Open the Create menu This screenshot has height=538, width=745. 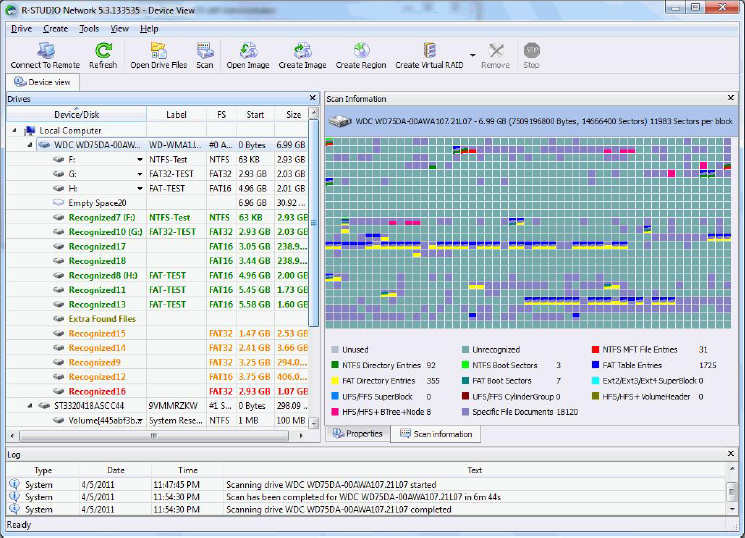click(56, 29)
